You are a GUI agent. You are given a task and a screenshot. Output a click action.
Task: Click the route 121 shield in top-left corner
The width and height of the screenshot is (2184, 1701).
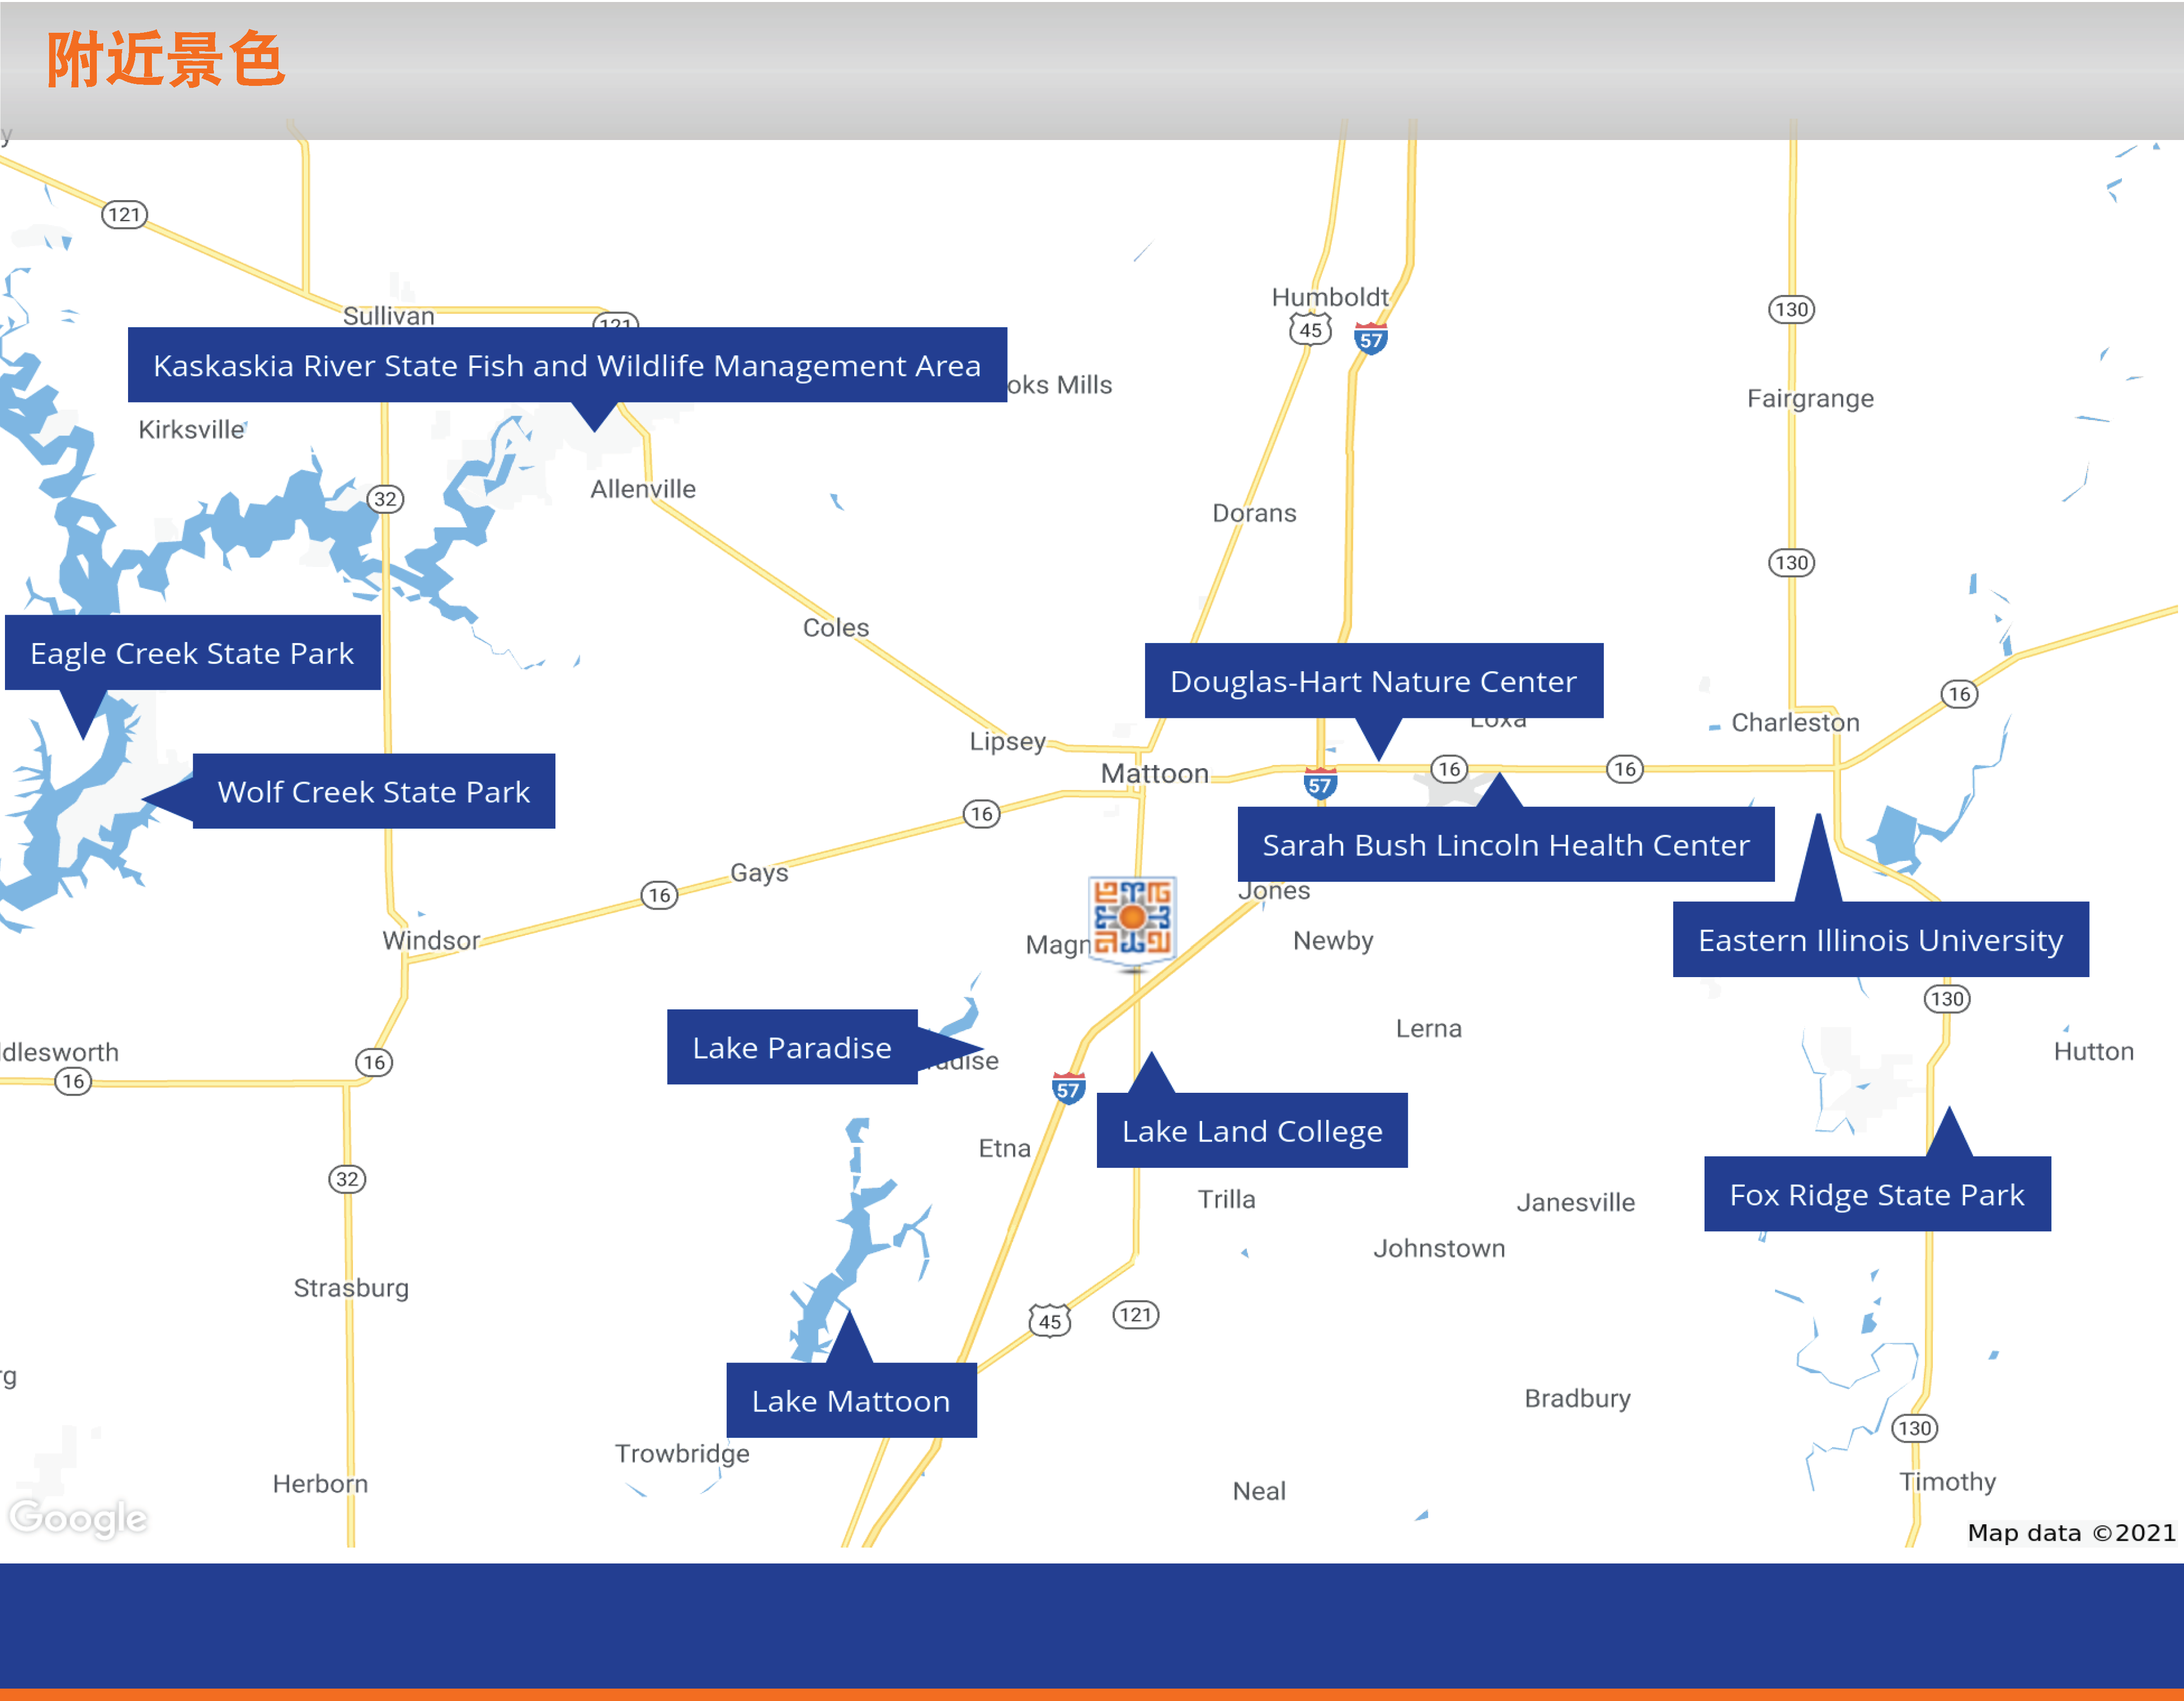tap(124, 214)
